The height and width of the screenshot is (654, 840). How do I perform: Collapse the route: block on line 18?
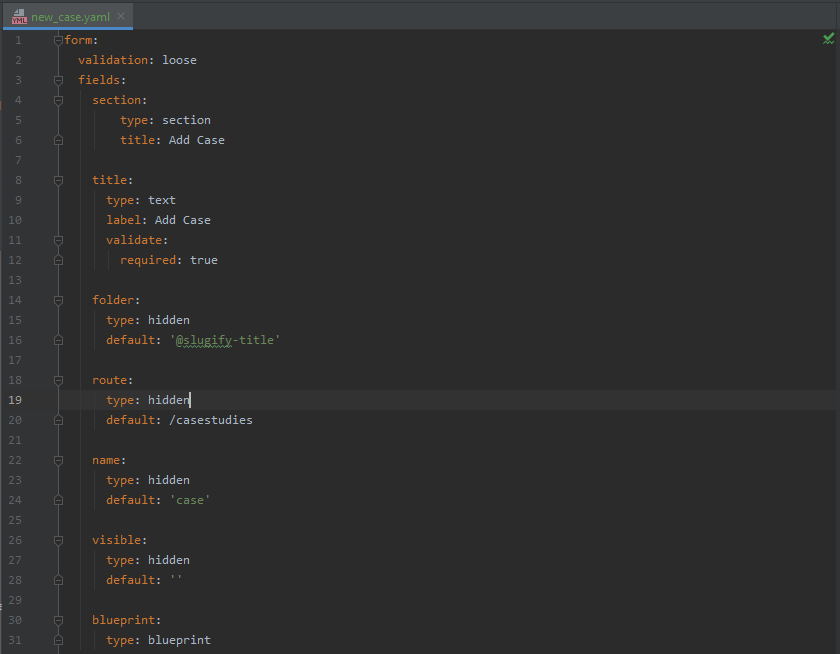tap(58, 380)
